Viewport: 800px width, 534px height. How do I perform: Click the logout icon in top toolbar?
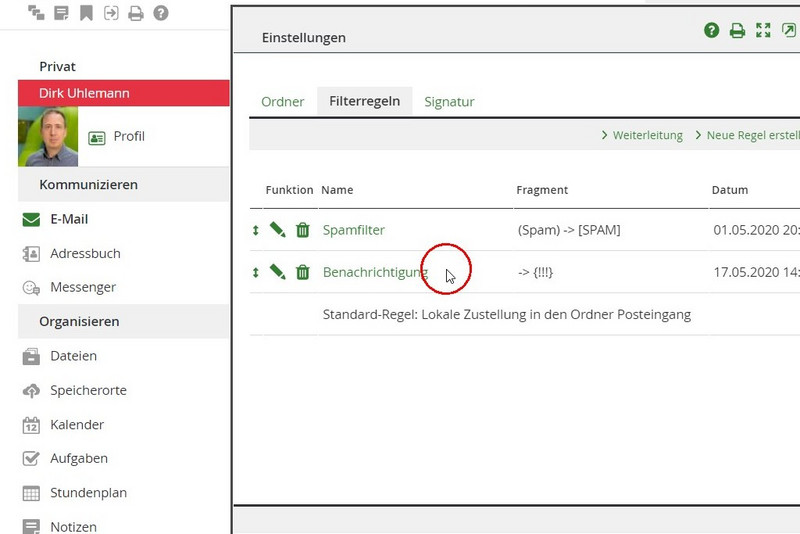(x=111, y=13)
